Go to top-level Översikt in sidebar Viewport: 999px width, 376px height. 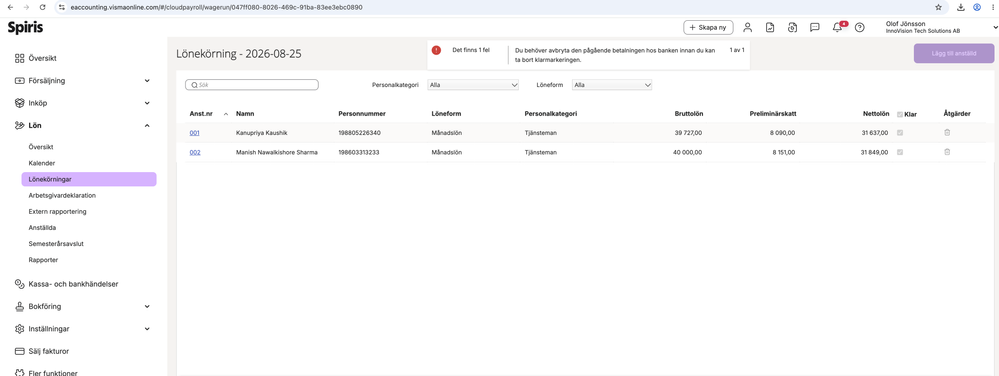click(x=43, y=58)
